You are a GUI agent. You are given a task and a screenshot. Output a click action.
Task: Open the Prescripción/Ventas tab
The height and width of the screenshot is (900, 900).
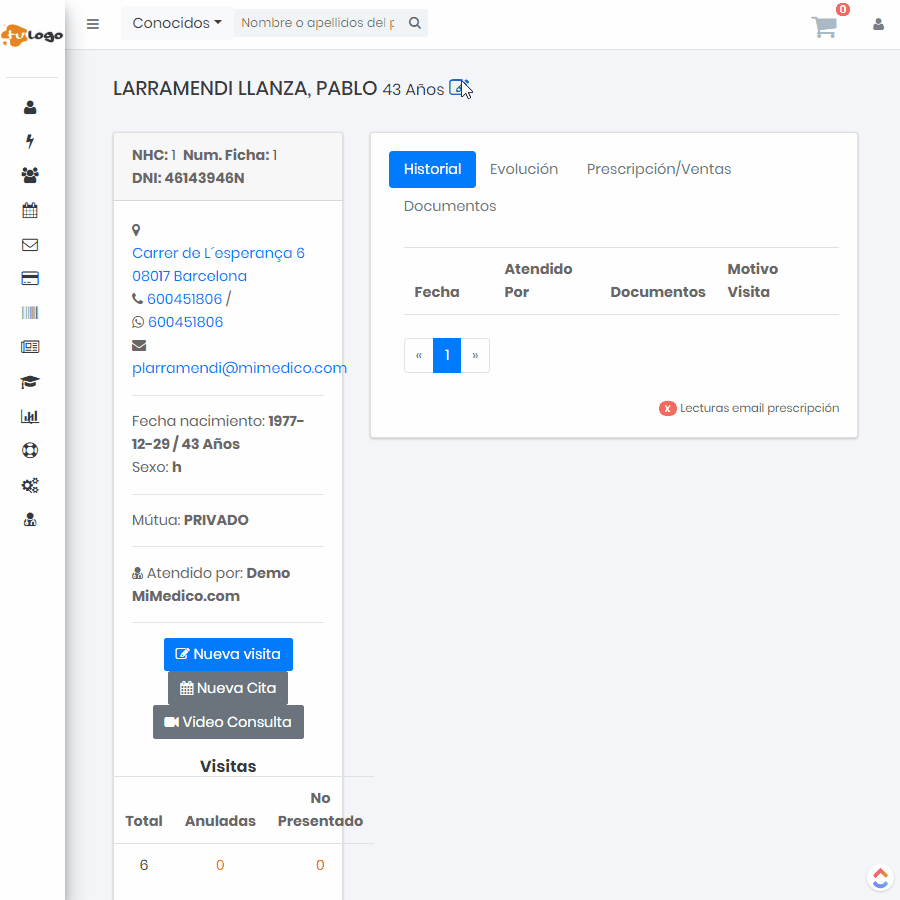tap(659, 169)
